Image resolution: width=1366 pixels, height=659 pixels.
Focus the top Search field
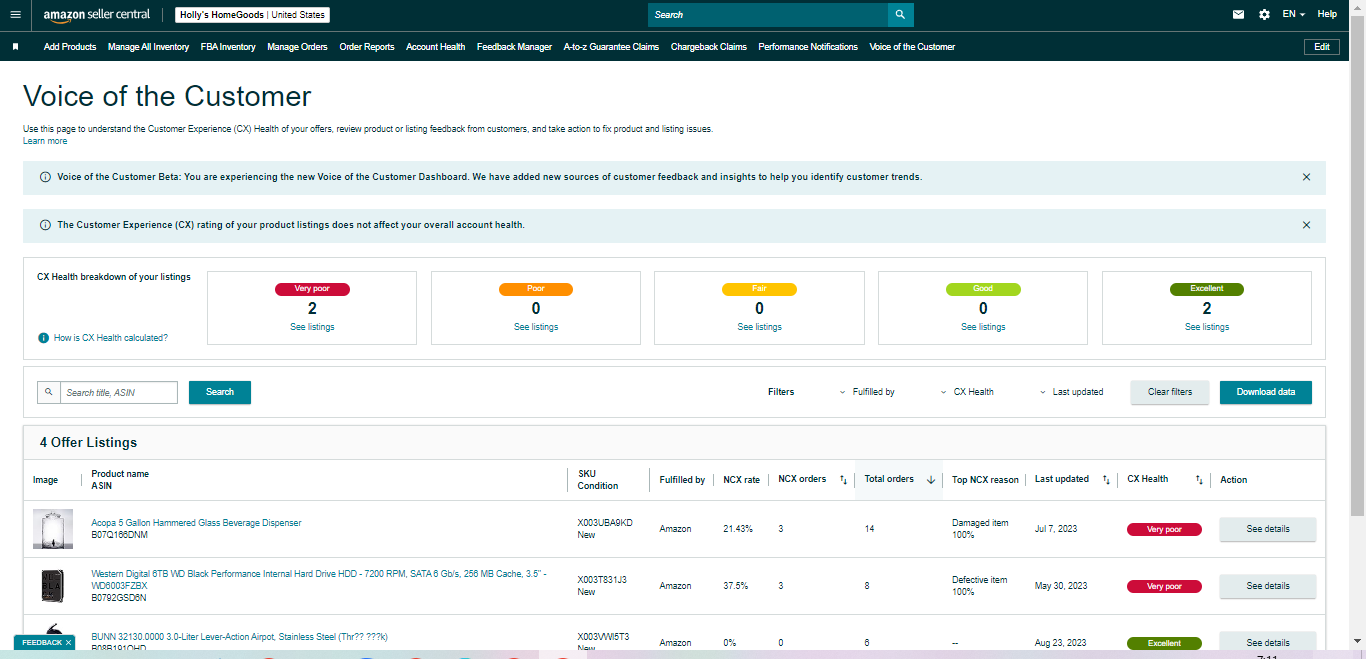click(768, 15)
